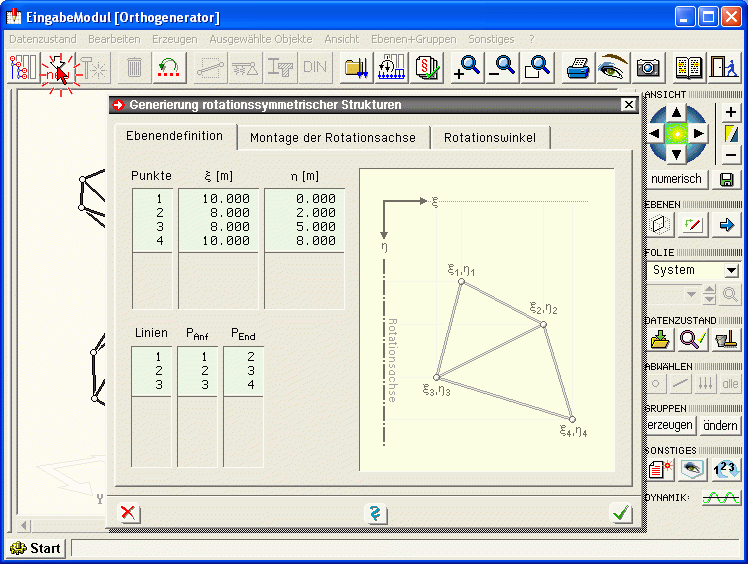Open the print function via printer icon

579,67
